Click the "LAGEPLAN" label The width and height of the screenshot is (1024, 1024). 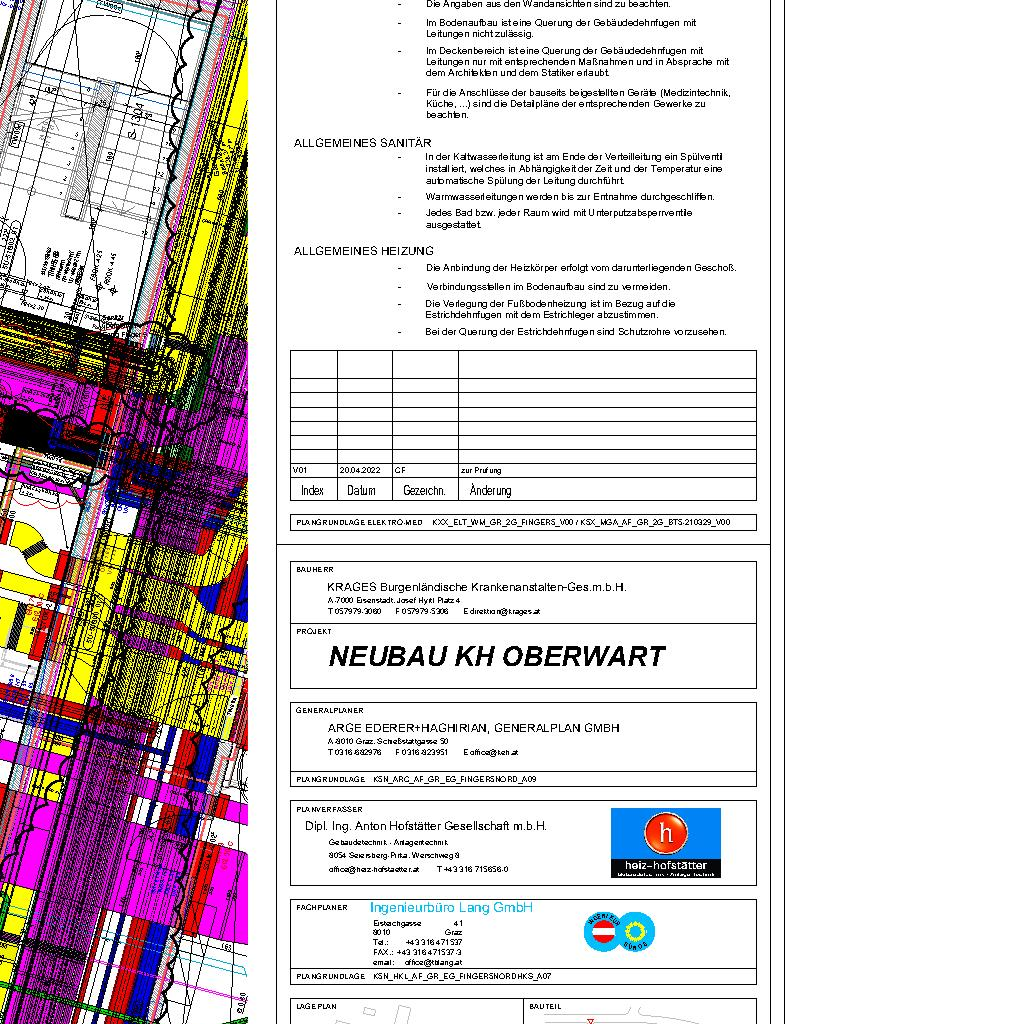tap(316, 1006)
